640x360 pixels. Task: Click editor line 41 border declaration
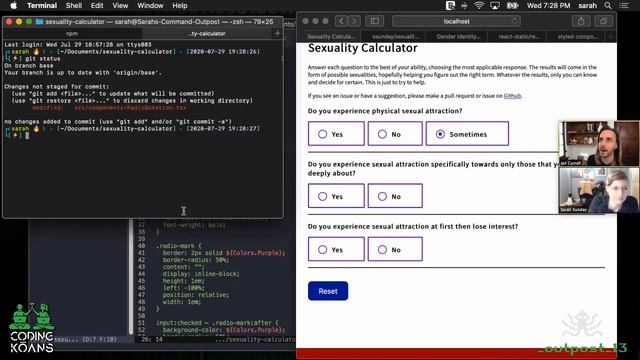224,253
